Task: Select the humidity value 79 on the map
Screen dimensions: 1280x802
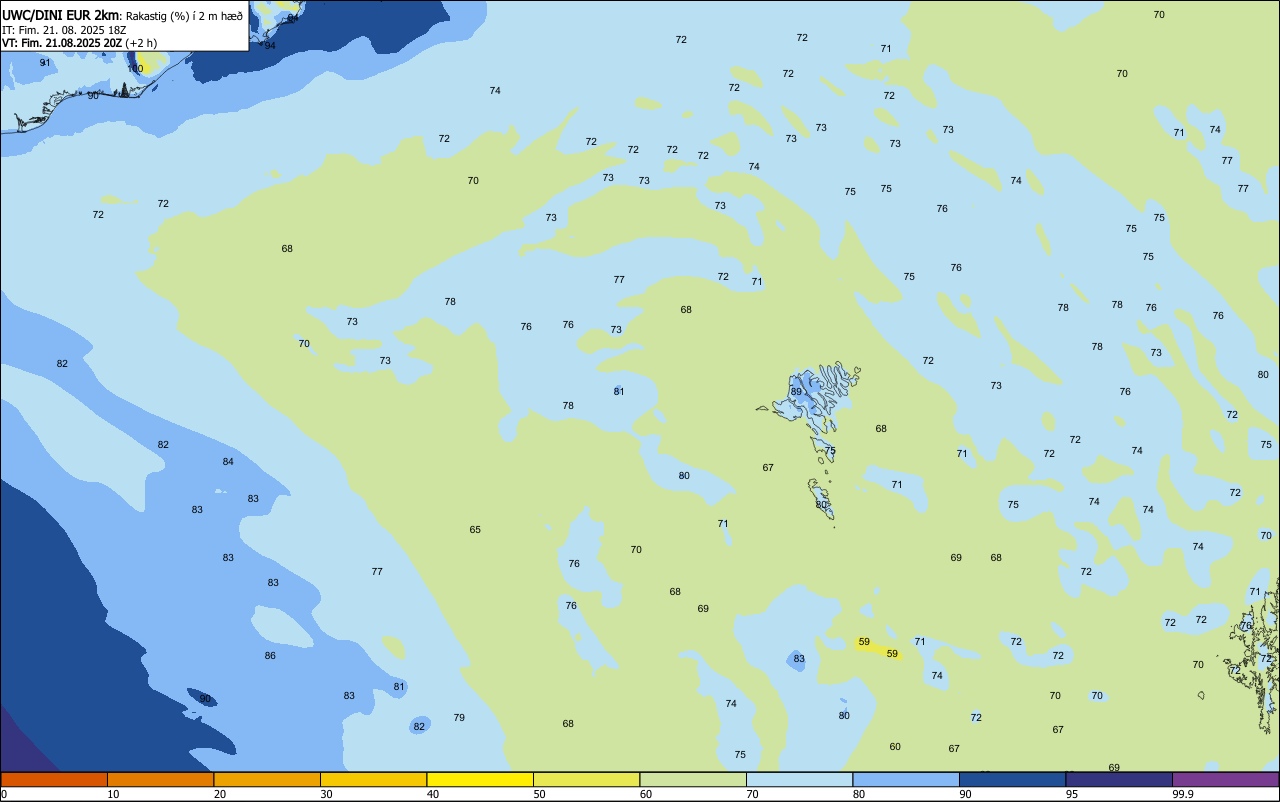Action: point(459,718)
